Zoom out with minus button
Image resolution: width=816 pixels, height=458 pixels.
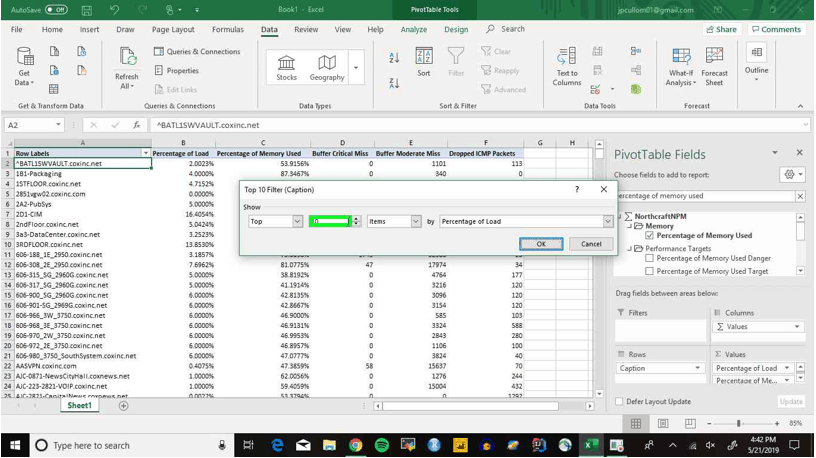[x=709, y=424]
